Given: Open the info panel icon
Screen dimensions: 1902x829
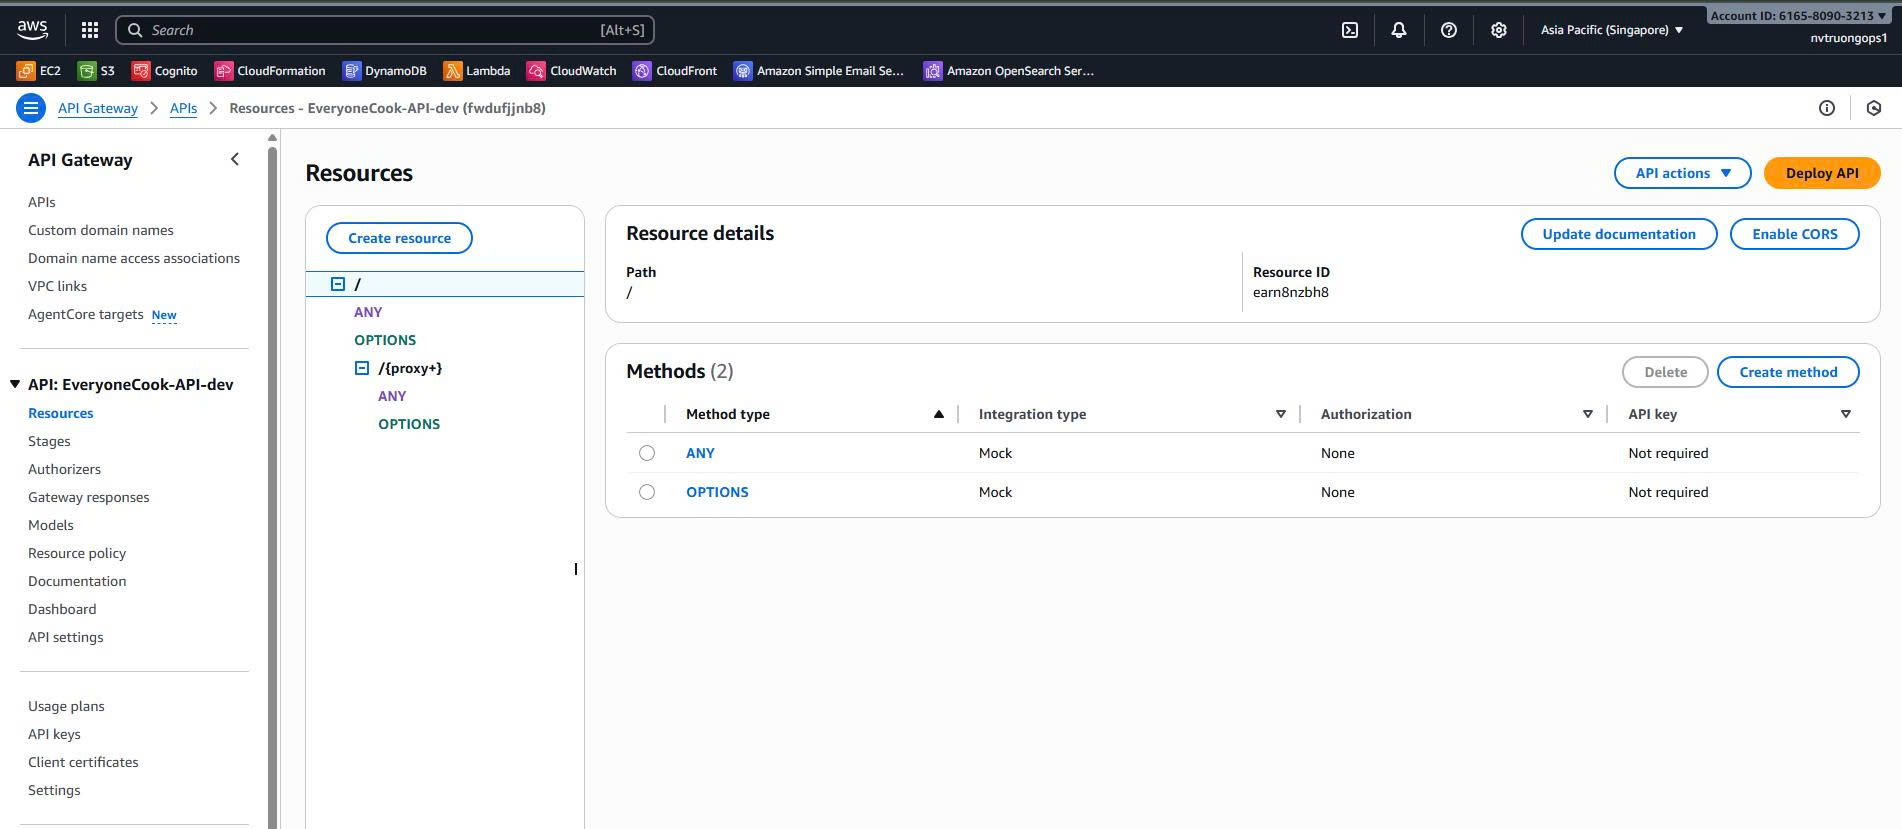Looking at the screenshot, I should click(x=1827, y=108).
